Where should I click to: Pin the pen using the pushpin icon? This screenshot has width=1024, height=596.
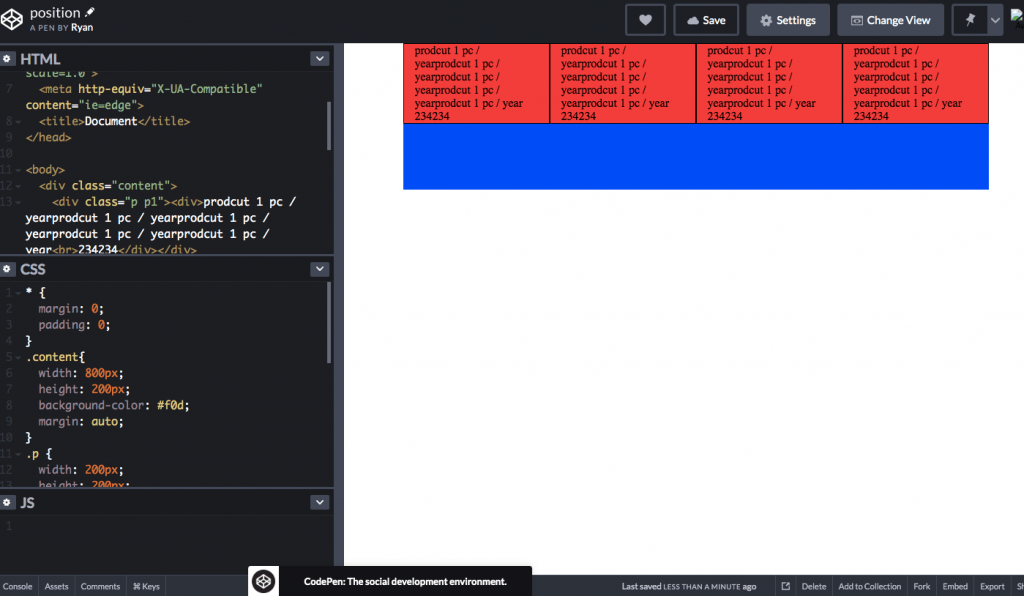pyautogui.click(x=969, y=20)
